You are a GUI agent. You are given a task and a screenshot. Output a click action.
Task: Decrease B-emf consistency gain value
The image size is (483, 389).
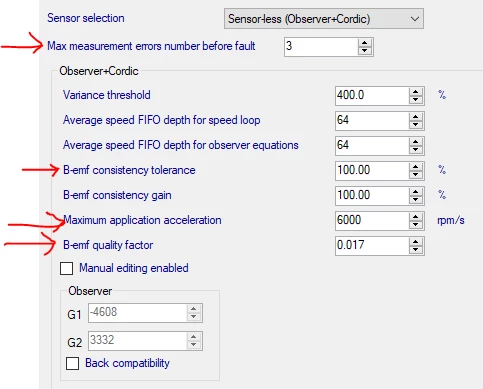[416, 200]
